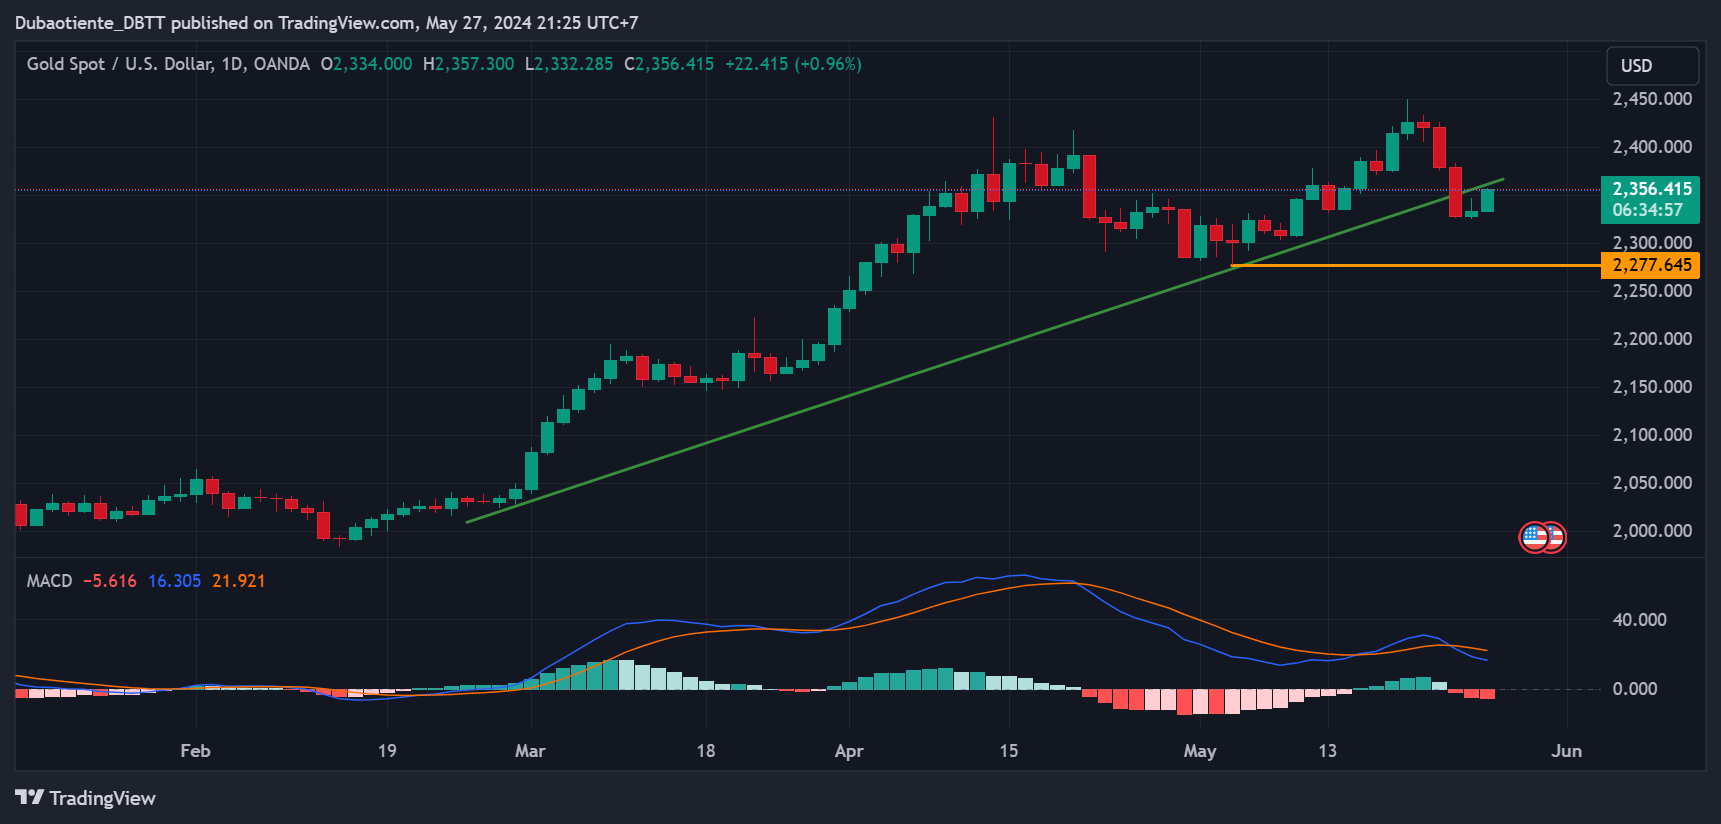The image size is (1721, 824).
Task: Click the orange price label 2,277.645
Action: click(x=1651, y=265)
